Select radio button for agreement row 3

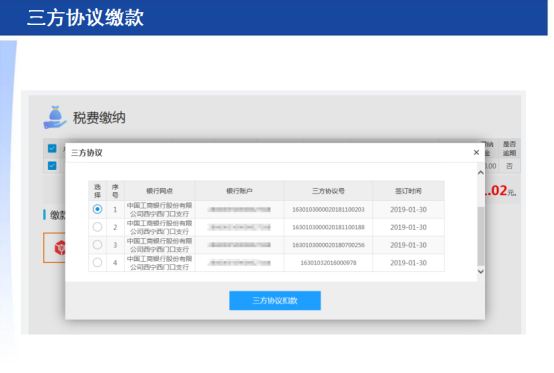(x=98, y=244)
